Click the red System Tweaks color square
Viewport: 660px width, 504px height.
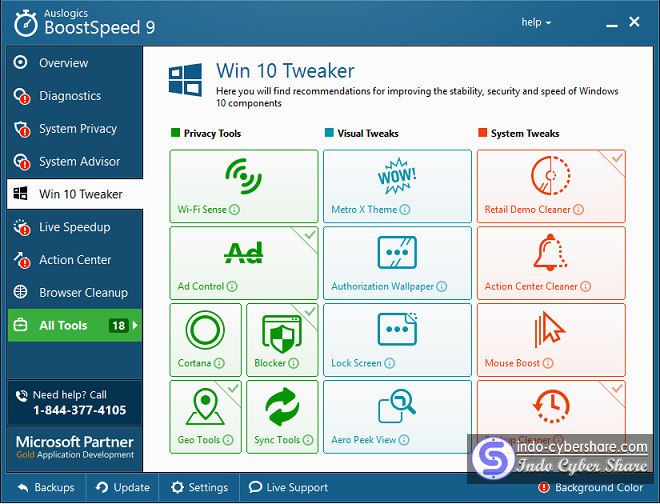coord(482,133)
